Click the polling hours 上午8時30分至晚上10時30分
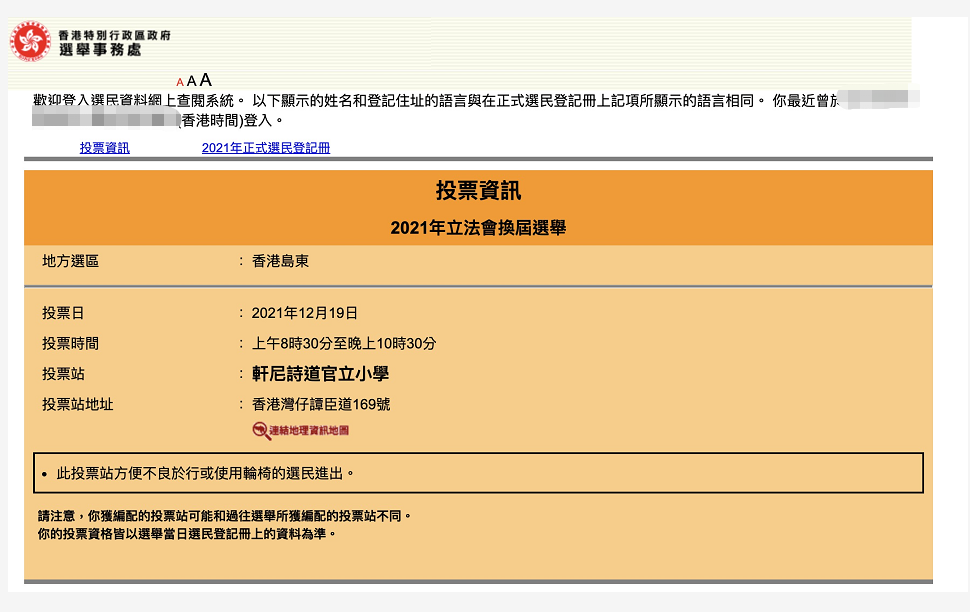970x612 pixels. click(x=344, y=343)
